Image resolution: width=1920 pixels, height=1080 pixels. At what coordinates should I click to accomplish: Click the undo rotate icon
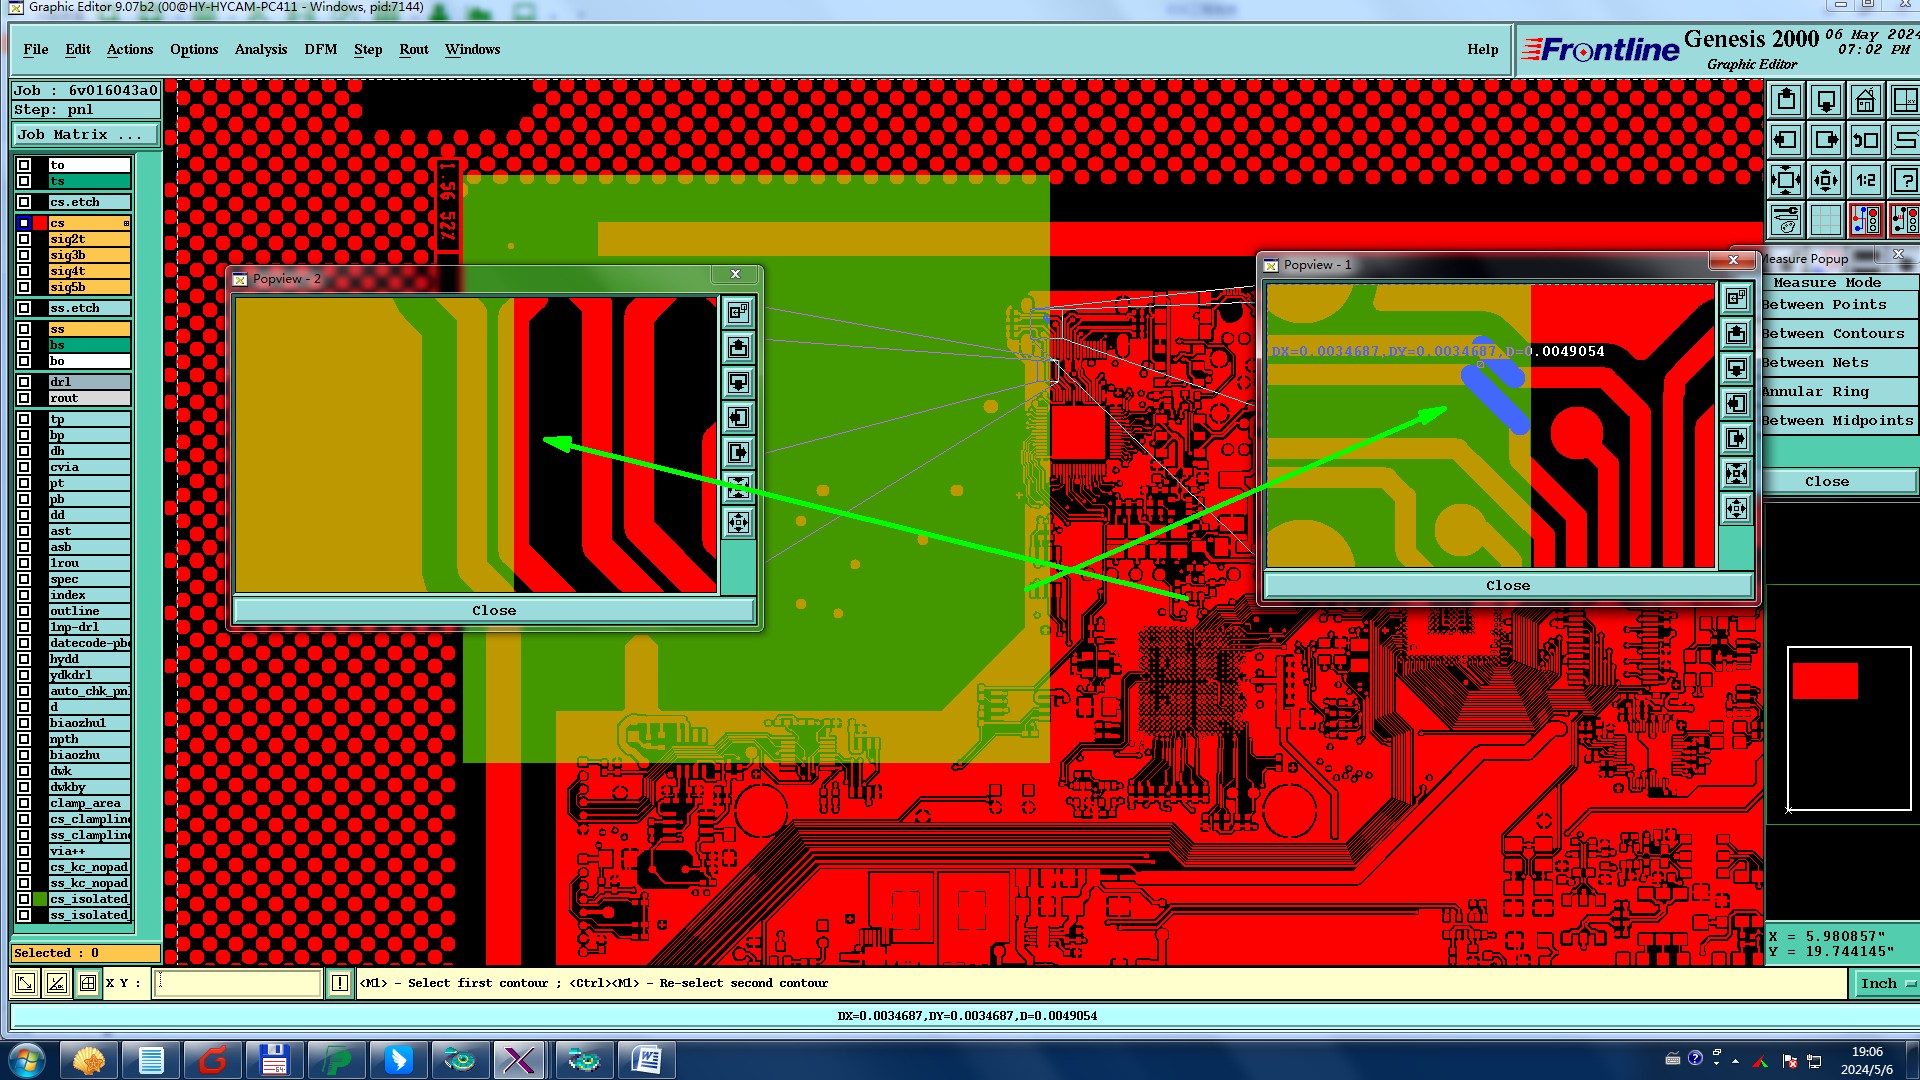1866,140
